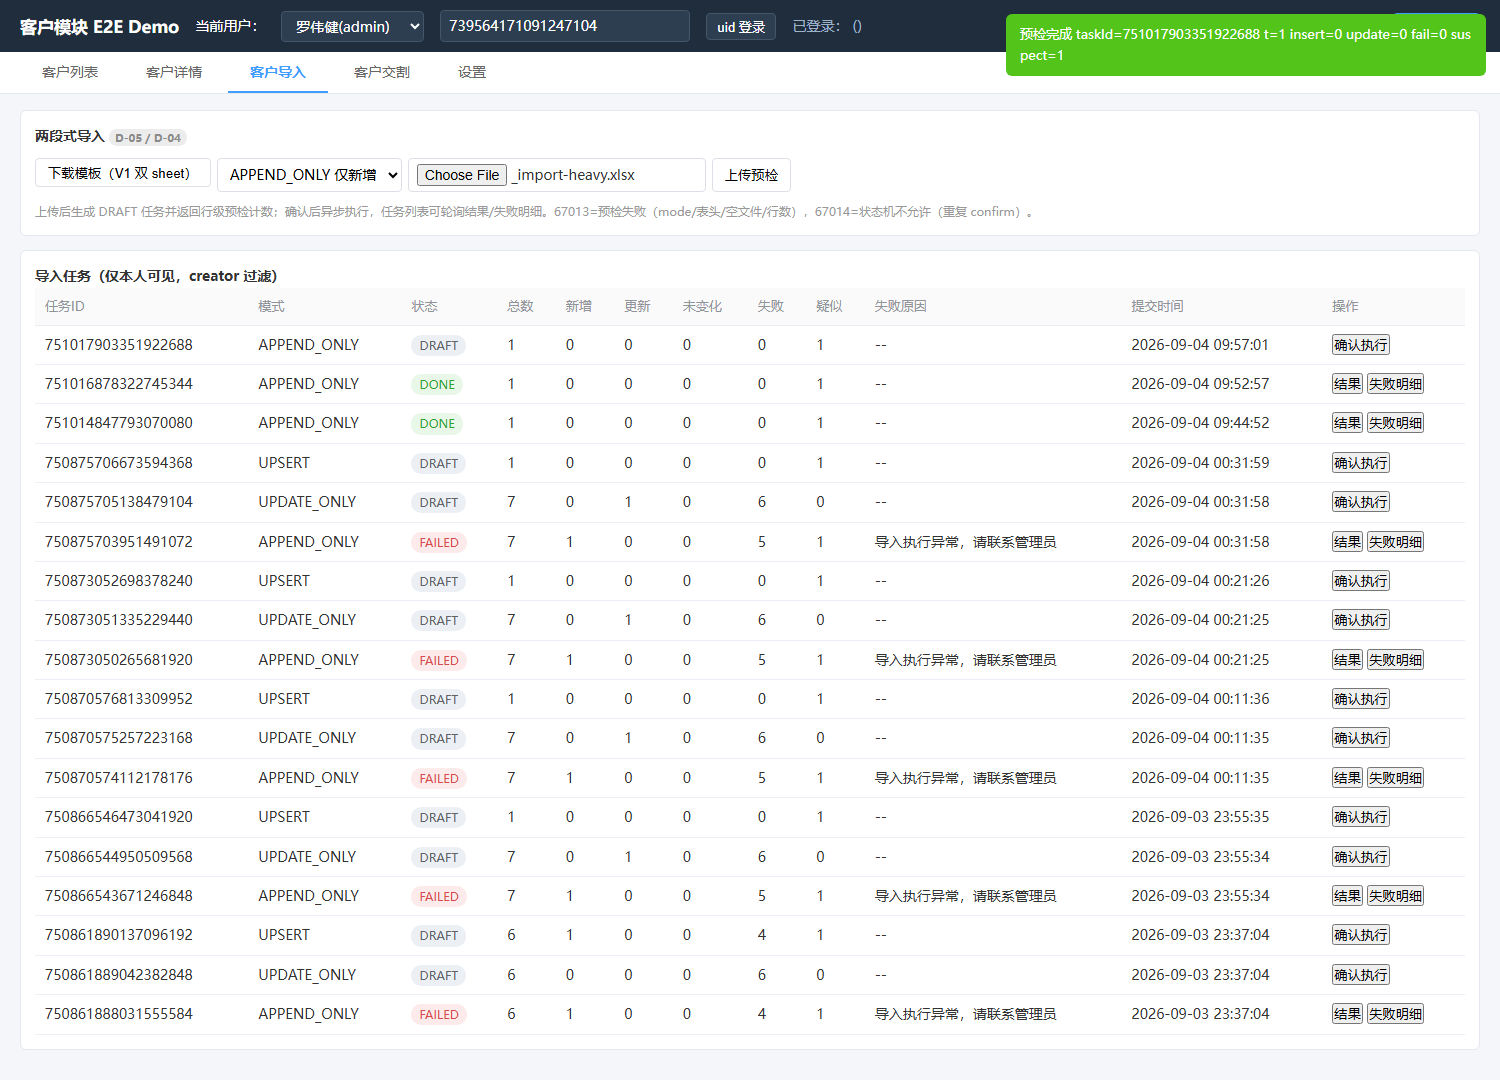The width and height of the screenshot is (1500, 1080).
Task: Open 失败明细 for task 751014847793070080
Action: click(1395, 423)
